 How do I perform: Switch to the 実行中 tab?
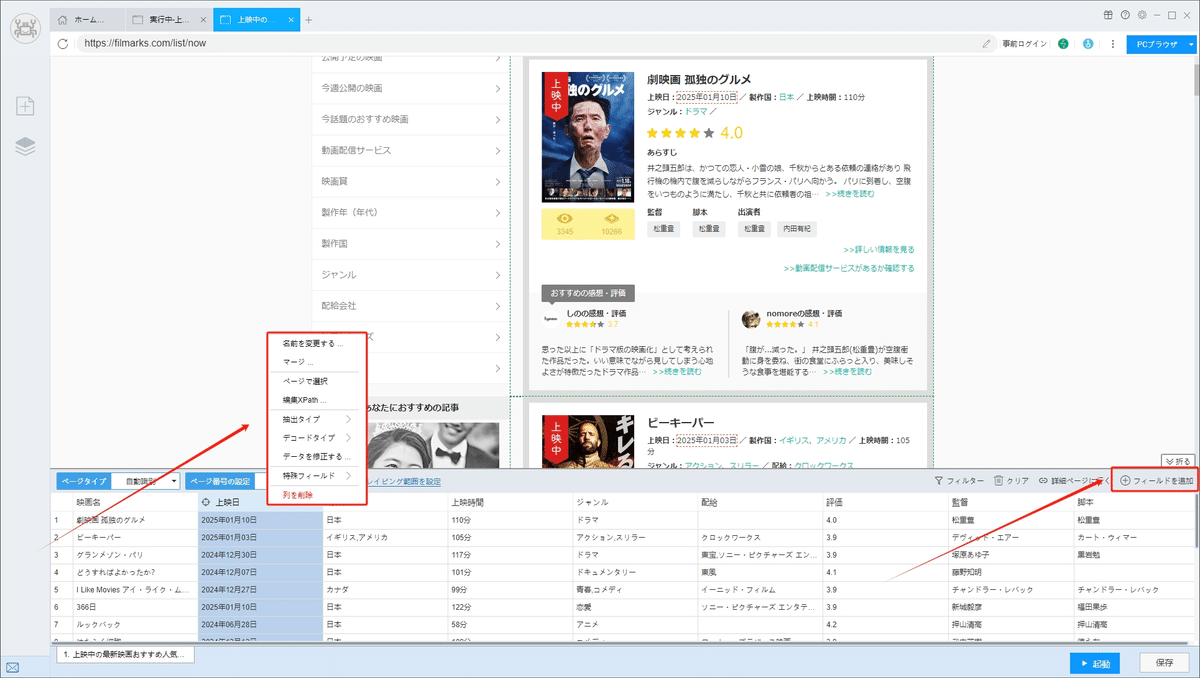pyautogui.click(x=170, y=19)
